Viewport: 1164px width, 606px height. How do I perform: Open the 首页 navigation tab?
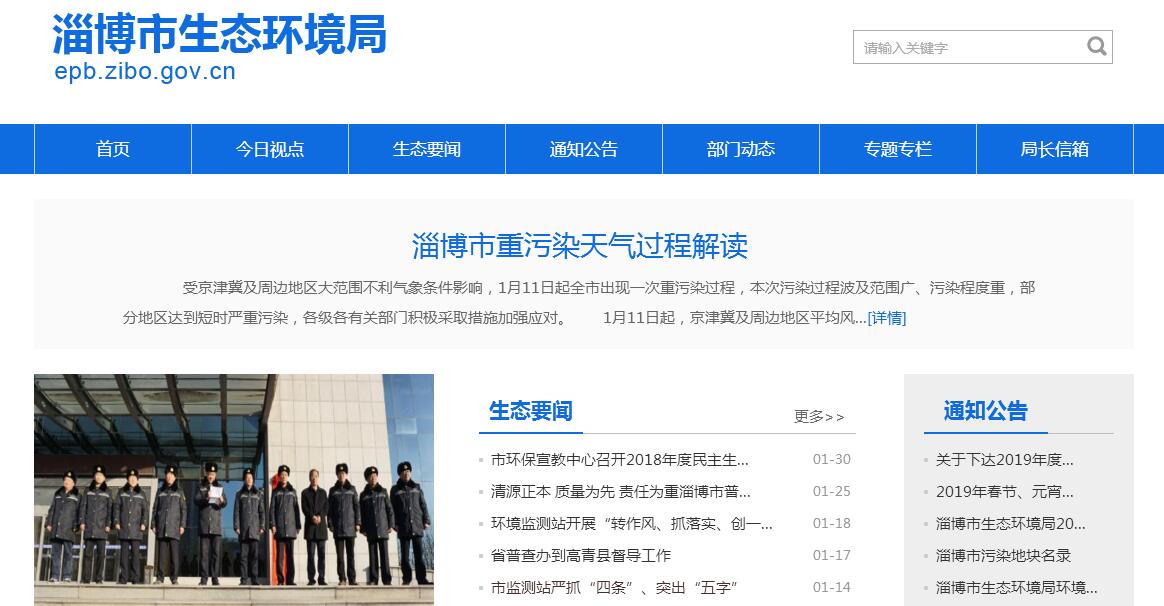click(113, 149)
